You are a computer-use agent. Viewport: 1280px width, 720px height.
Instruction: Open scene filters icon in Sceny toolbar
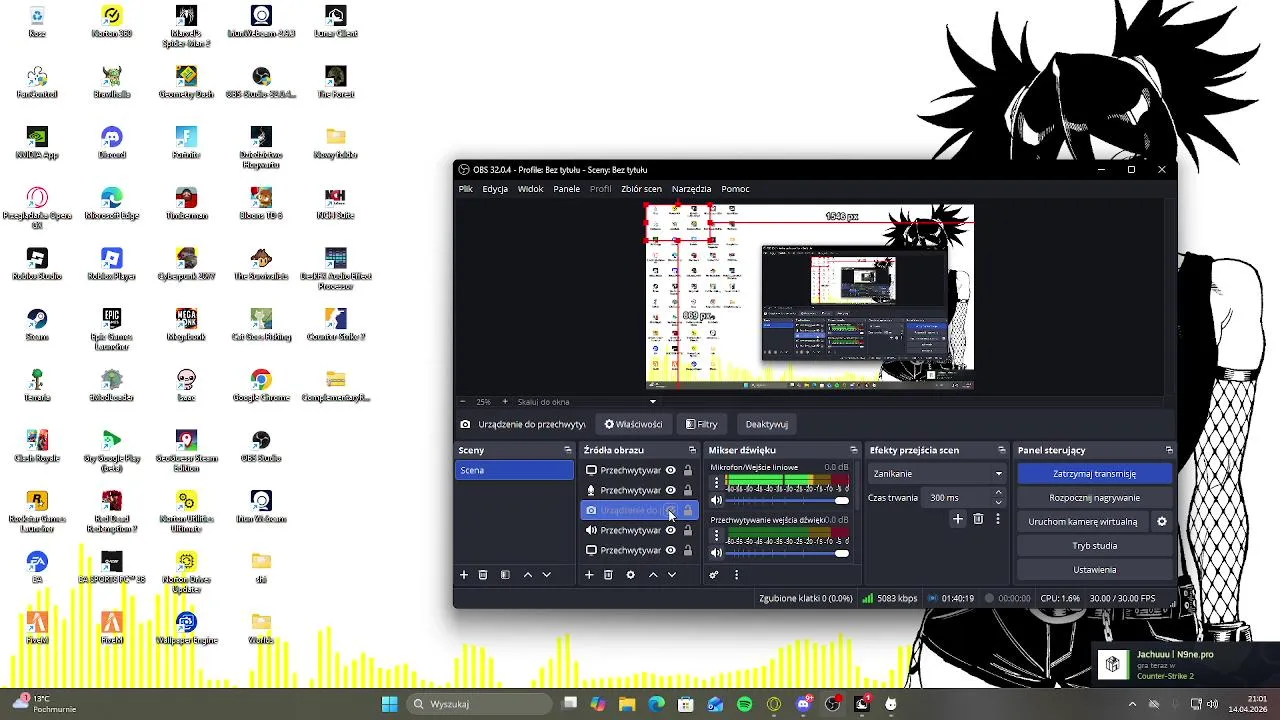[x=505, y=575]
